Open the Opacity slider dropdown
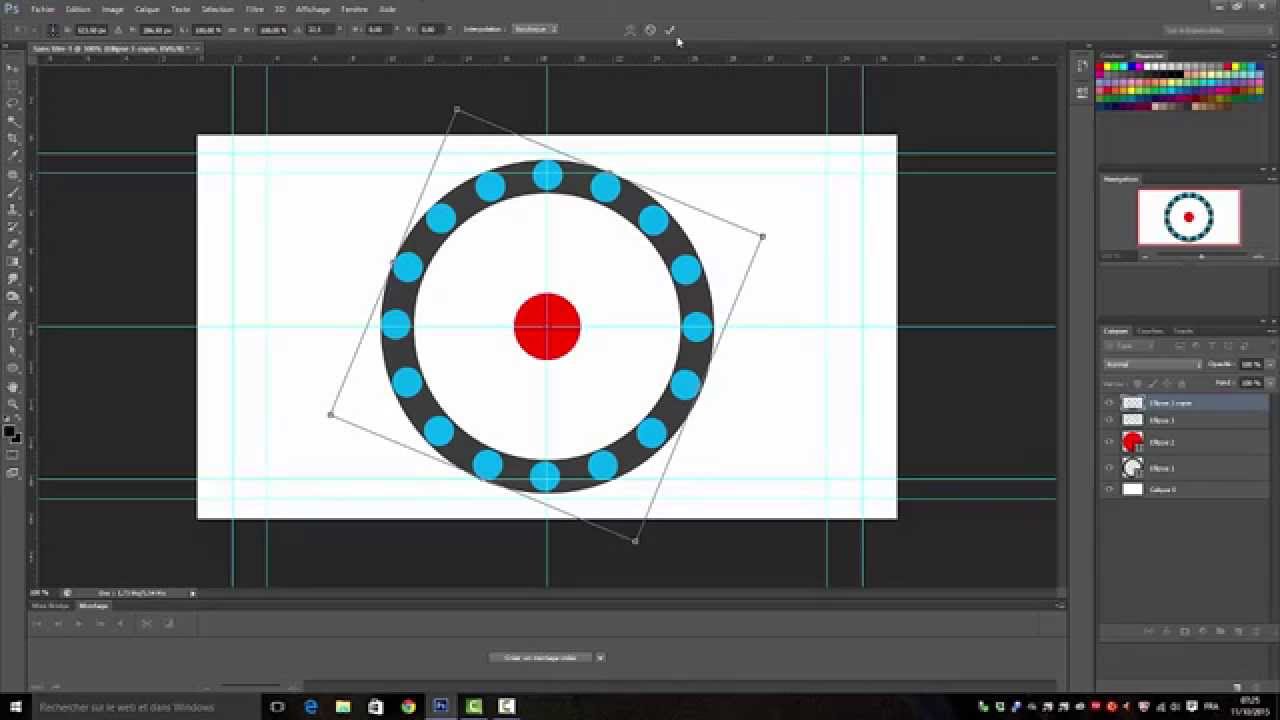 click(x=1270, y=364)
